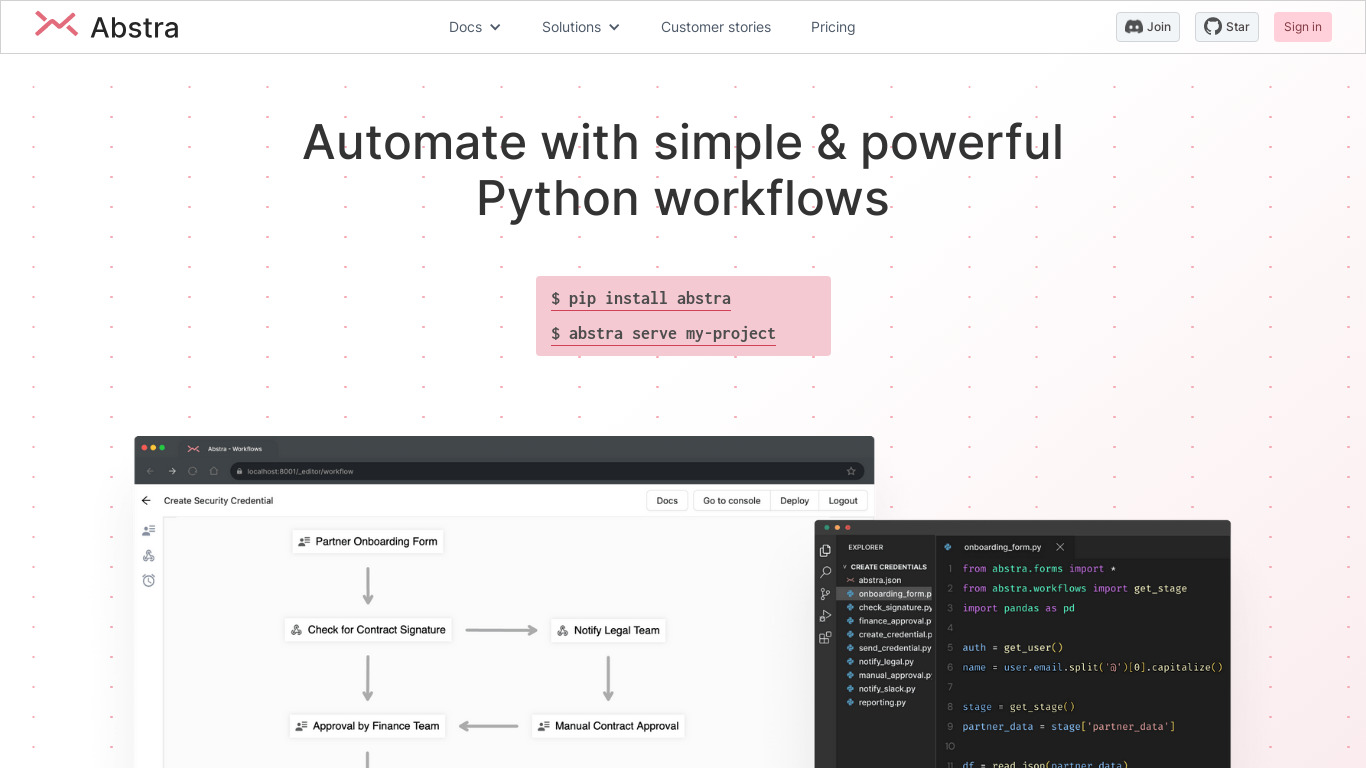The image size is (1366, 768).
Task: Star the project on GitHub
Action: pos(1227,27)
